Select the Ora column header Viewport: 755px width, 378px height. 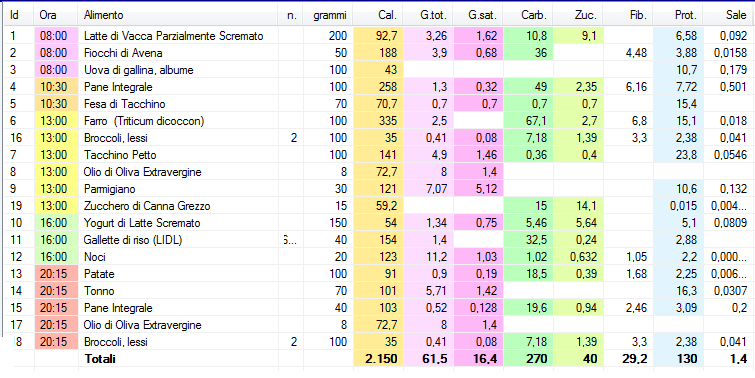coord(48,15)
